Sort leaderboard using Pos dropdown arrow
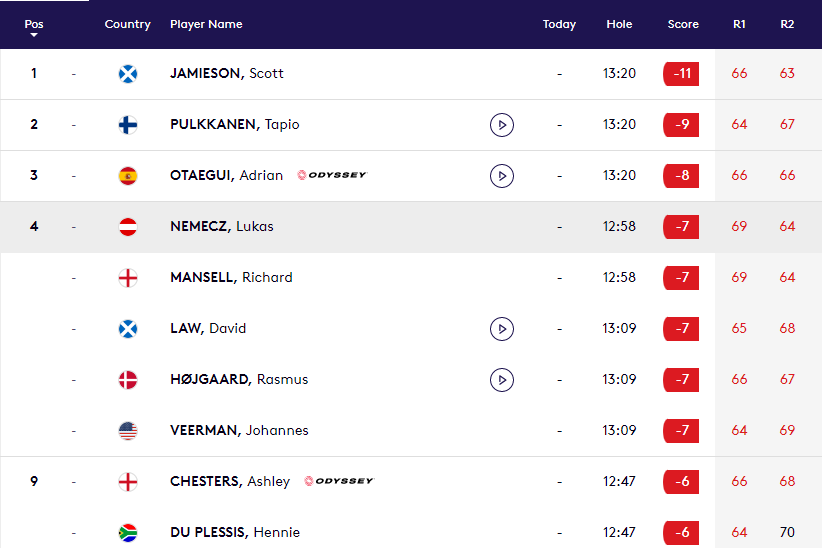Image resolution: width=822 pixels, height=548 pixels. pos(34,35)
